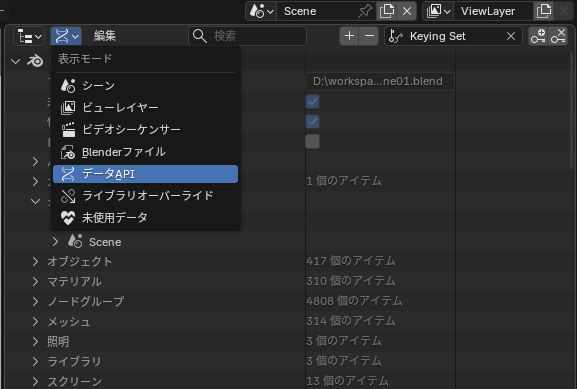Viewport: 577px width, 389px height.
Task: Remove selected from keying set with minus button
Action: (369, 36)
